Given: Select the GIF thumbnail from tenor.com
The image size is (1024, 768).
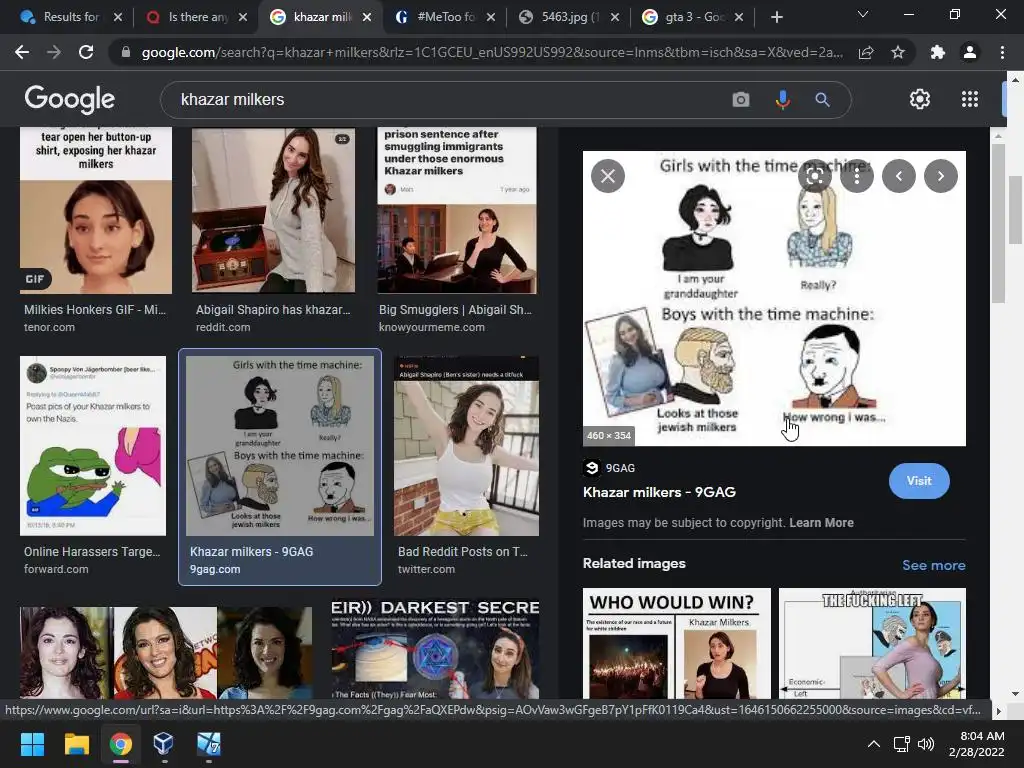Looking at the screenshot, I should tap(96, 210).
